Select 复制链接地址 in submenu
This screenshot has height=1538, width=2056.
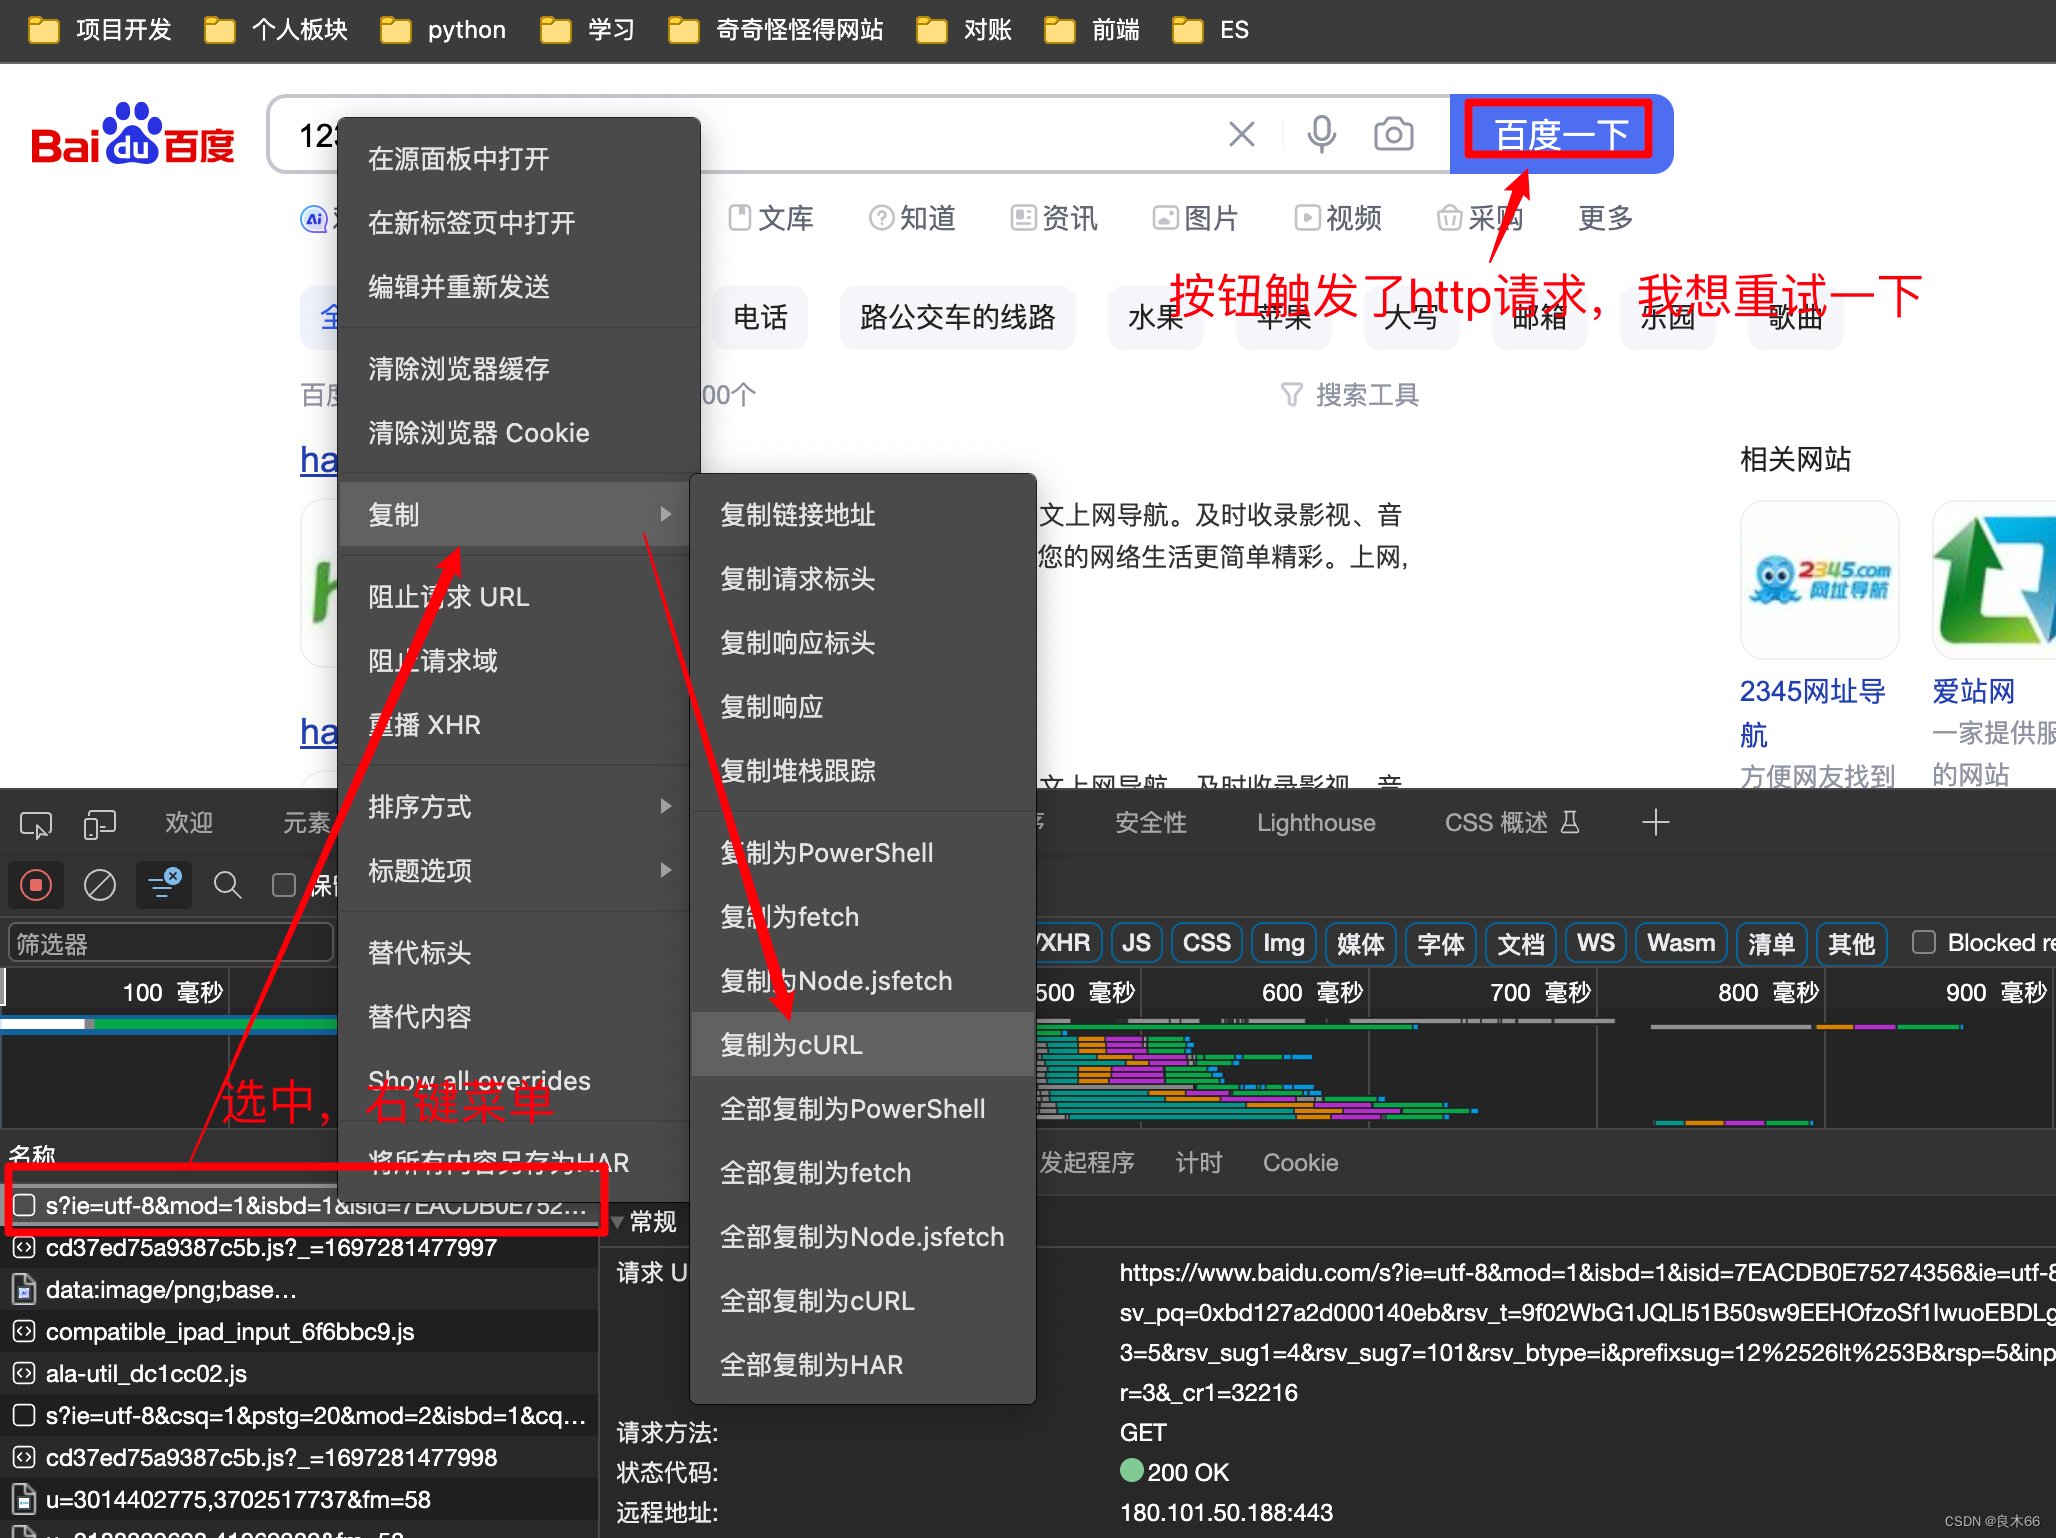863,515
